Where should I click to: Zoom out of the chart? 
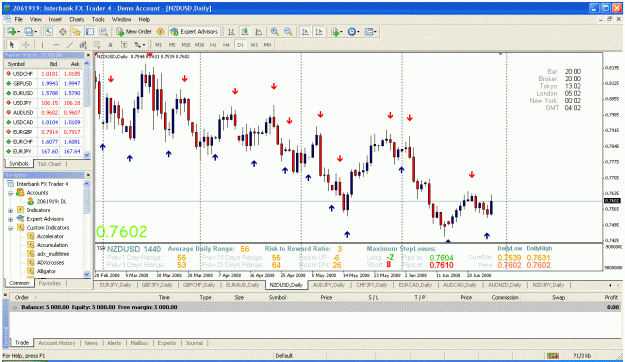[x=288, y=31]
